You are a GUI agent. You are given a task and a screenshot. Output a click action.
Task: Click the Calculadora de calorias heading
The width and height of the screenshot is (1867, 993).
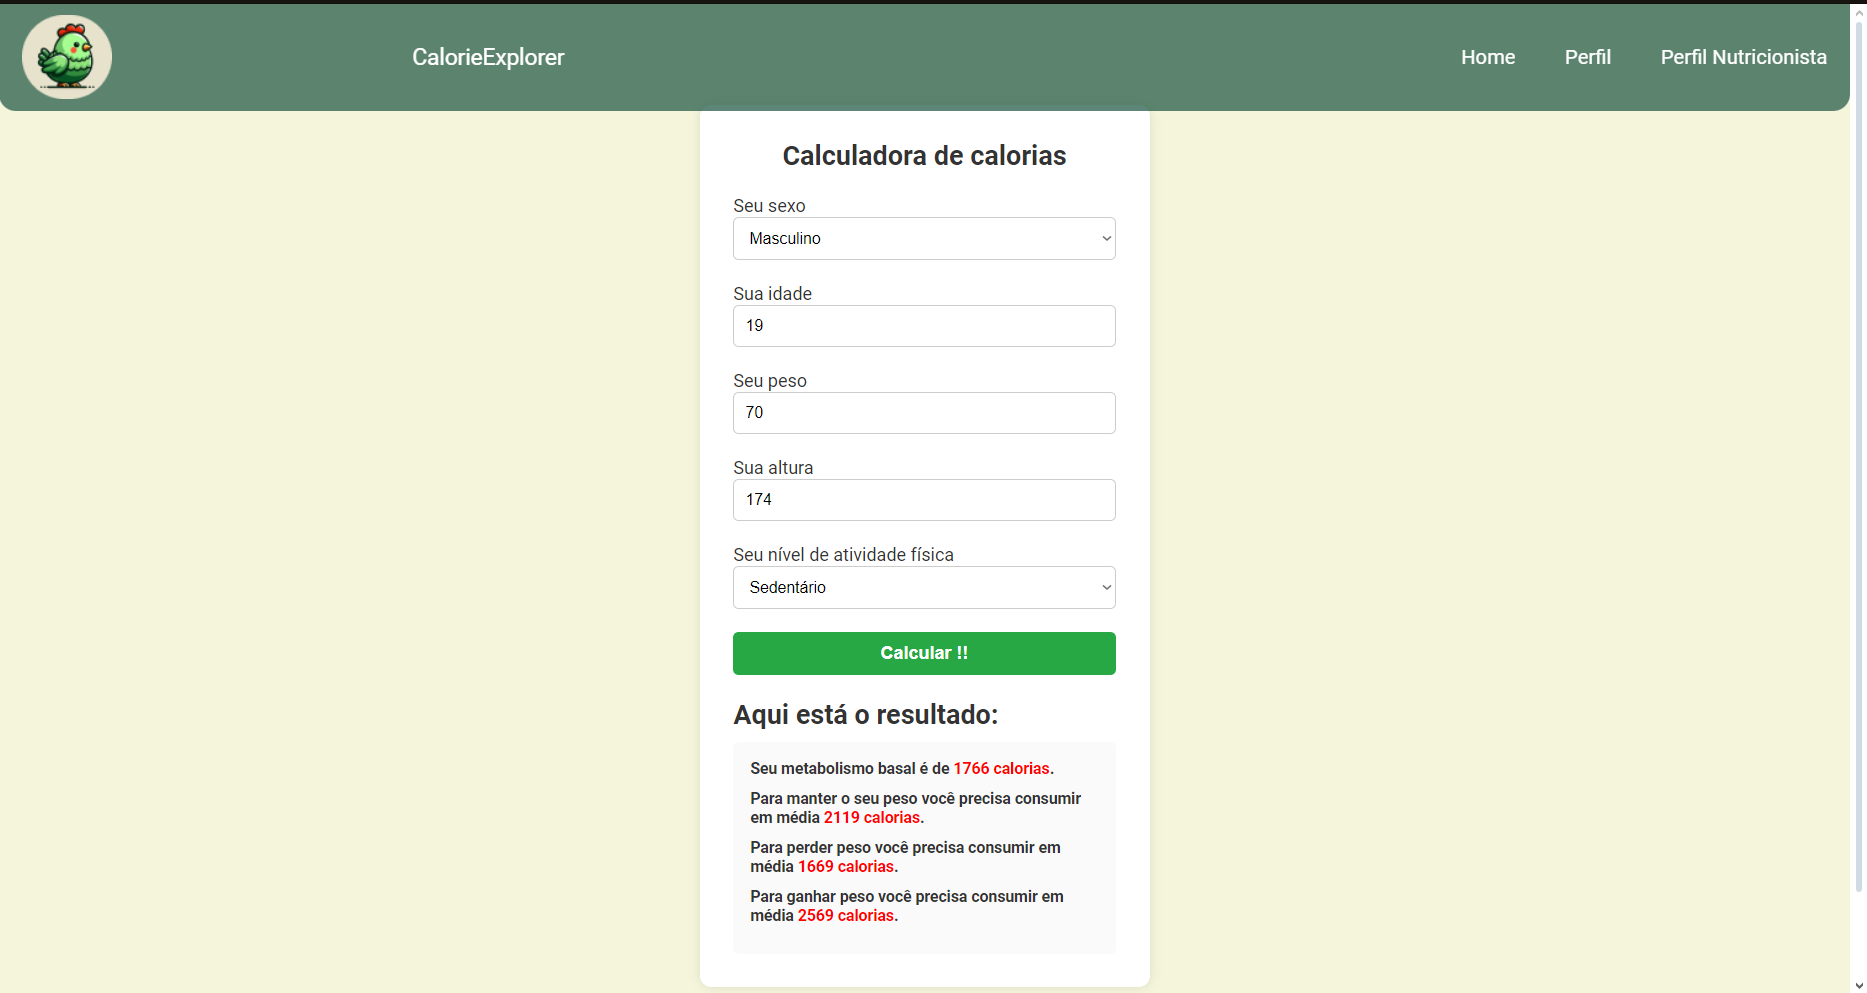[x=924, y=156]
